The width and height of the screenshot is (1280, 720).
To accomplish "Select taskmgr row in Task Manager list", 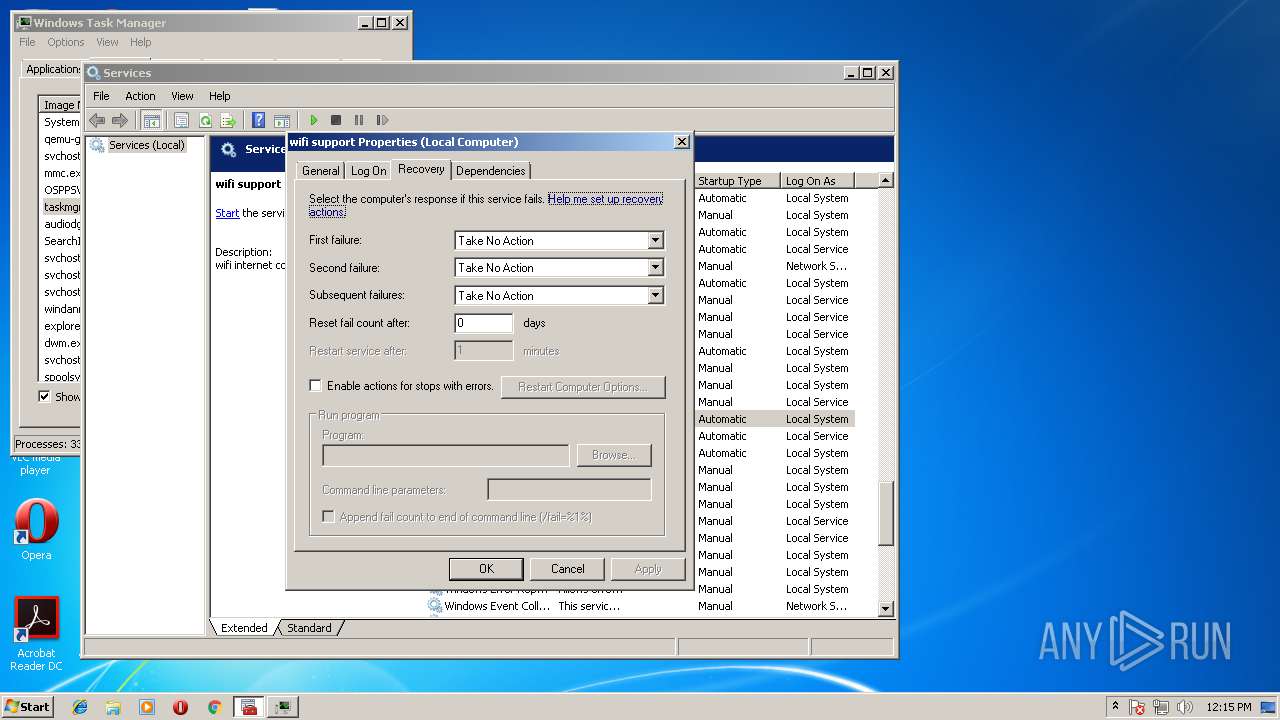I will click(x=61, y=207).
